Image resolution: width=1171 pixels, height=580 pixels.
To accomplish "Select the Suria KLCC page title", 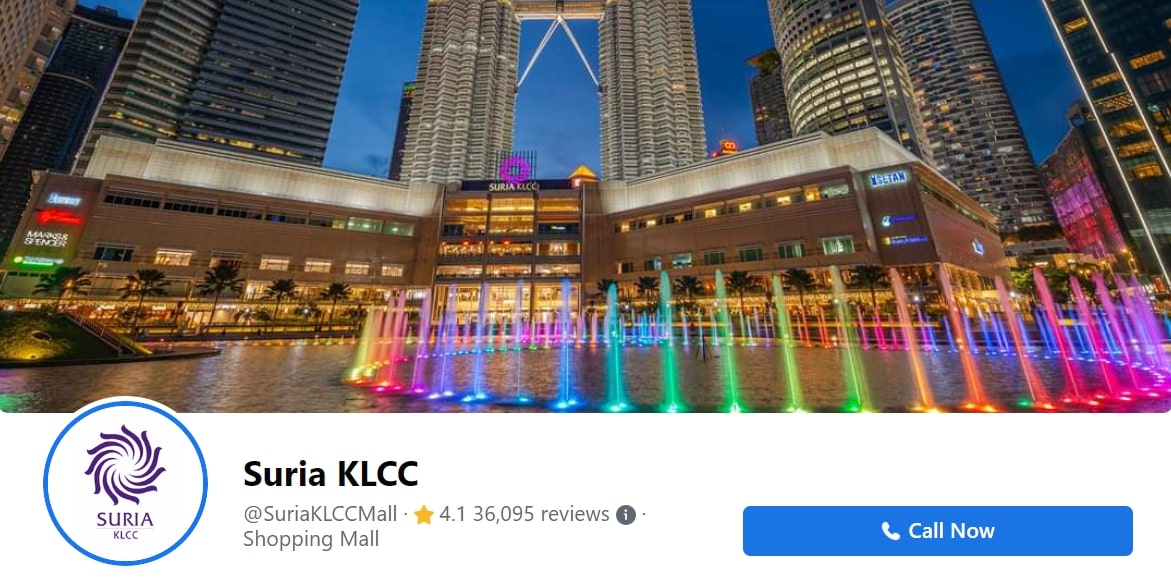I will click(x=331, y=473).
